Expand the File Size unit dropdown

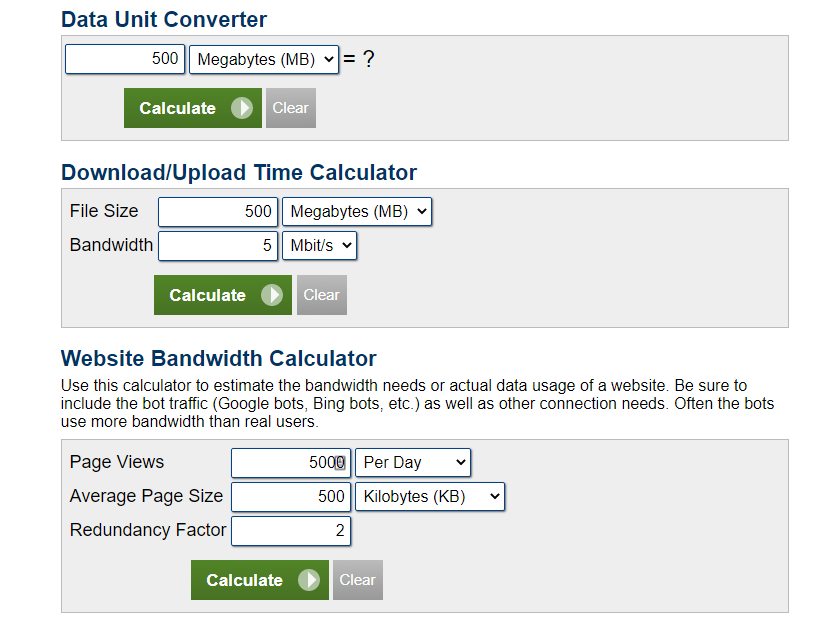(357, 211)
